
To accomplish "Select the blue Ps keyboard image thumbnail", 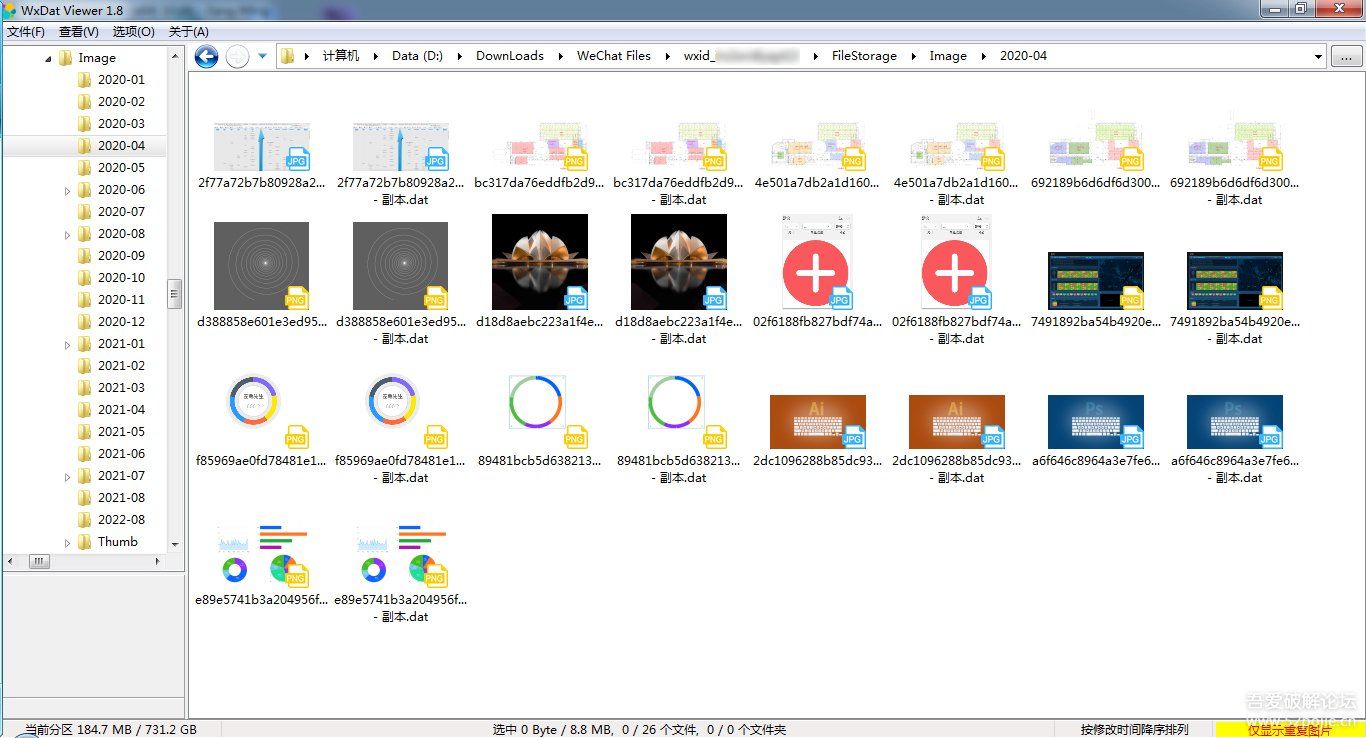I will tap(1096, 421).
